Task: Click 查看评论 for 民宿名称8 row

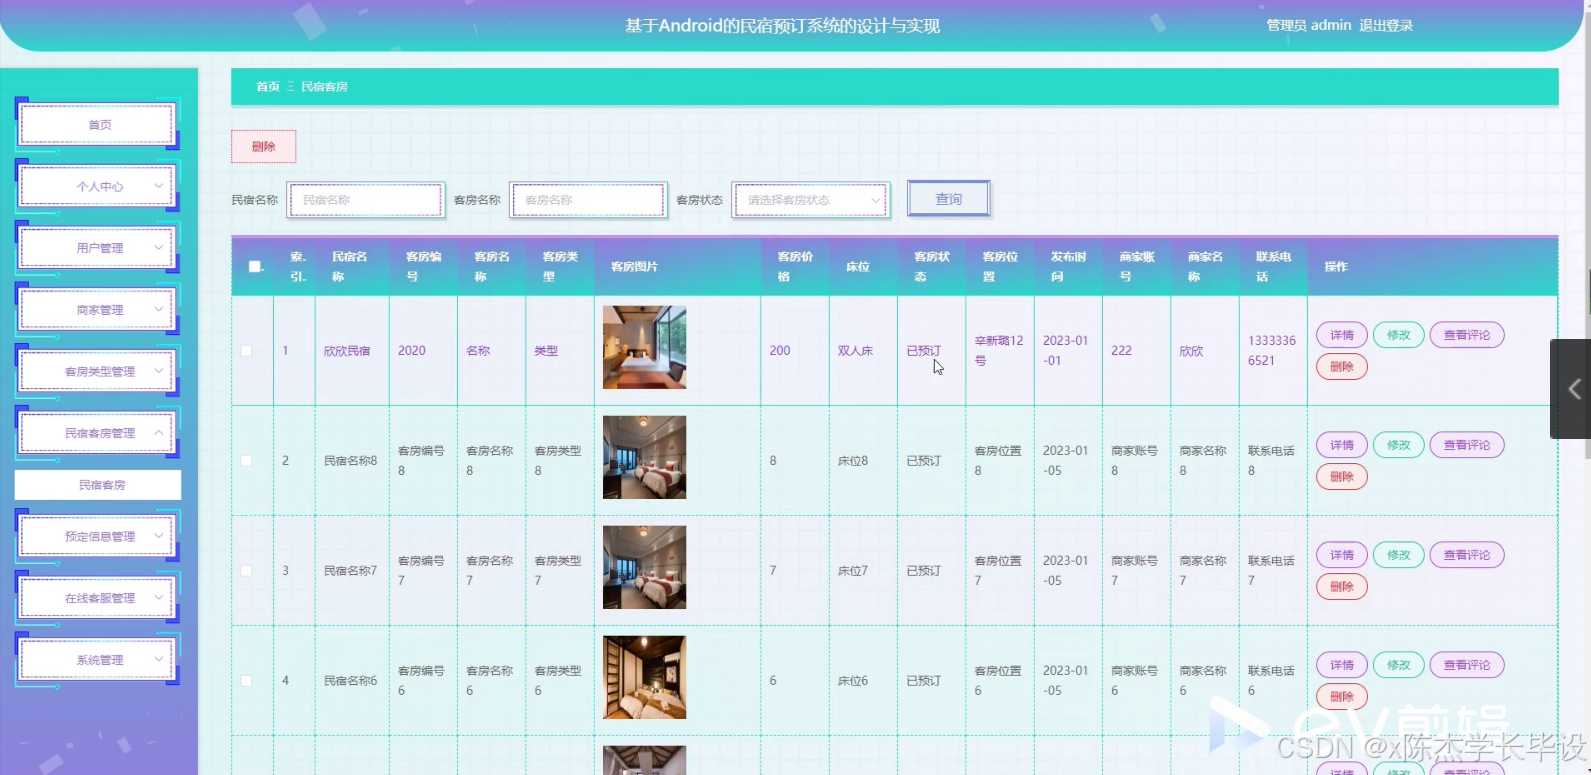Action: pos(1467,446)
